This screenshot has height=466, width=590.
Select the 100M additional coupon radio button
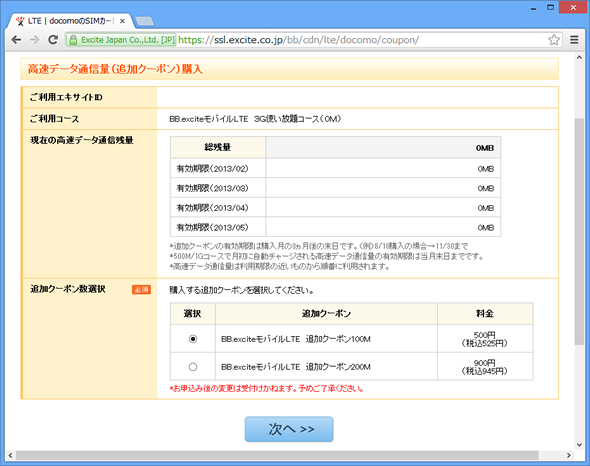click(193, 339)
